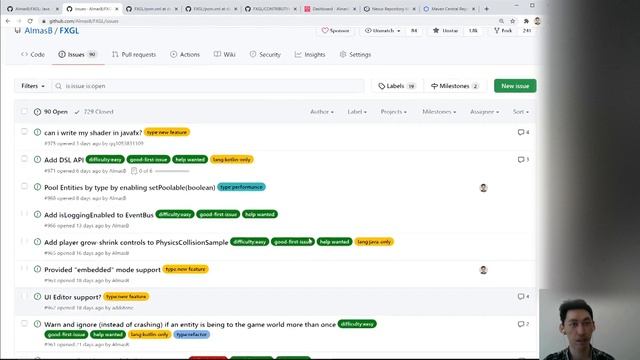Select checkbox for 'Pool Entities by type' issue

24,186
